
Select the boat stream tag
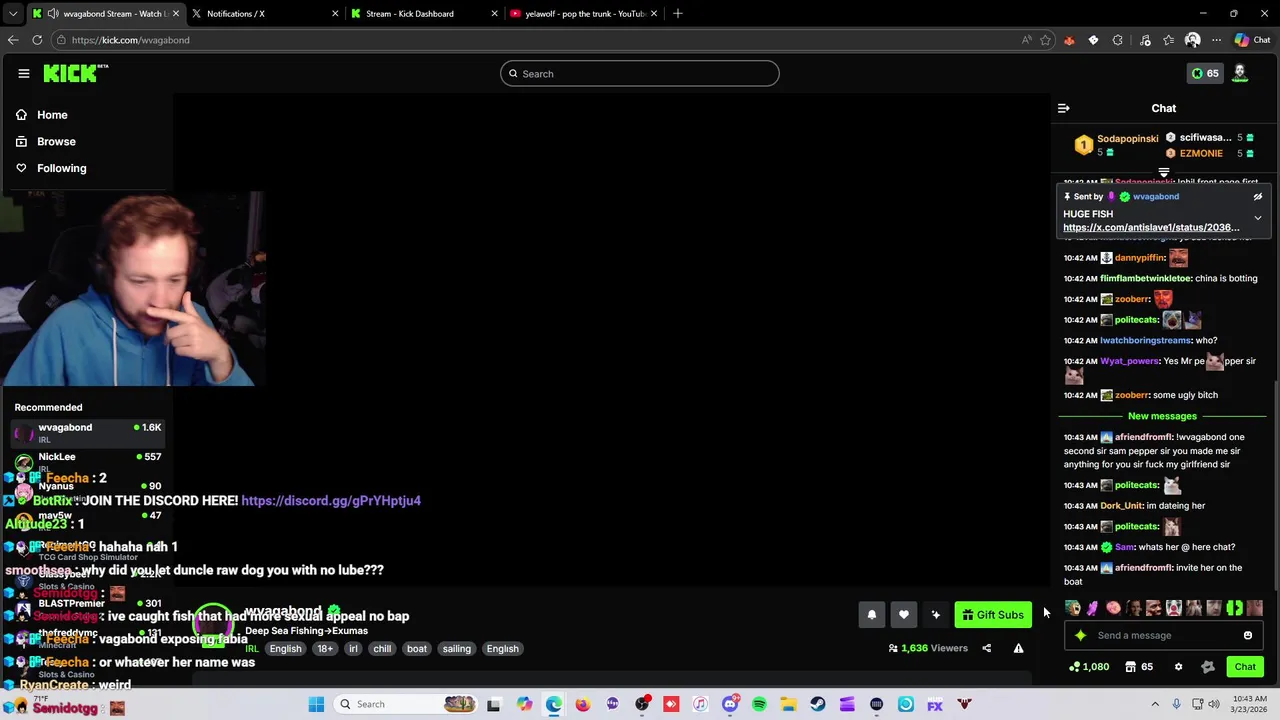[x=417, y=648]
